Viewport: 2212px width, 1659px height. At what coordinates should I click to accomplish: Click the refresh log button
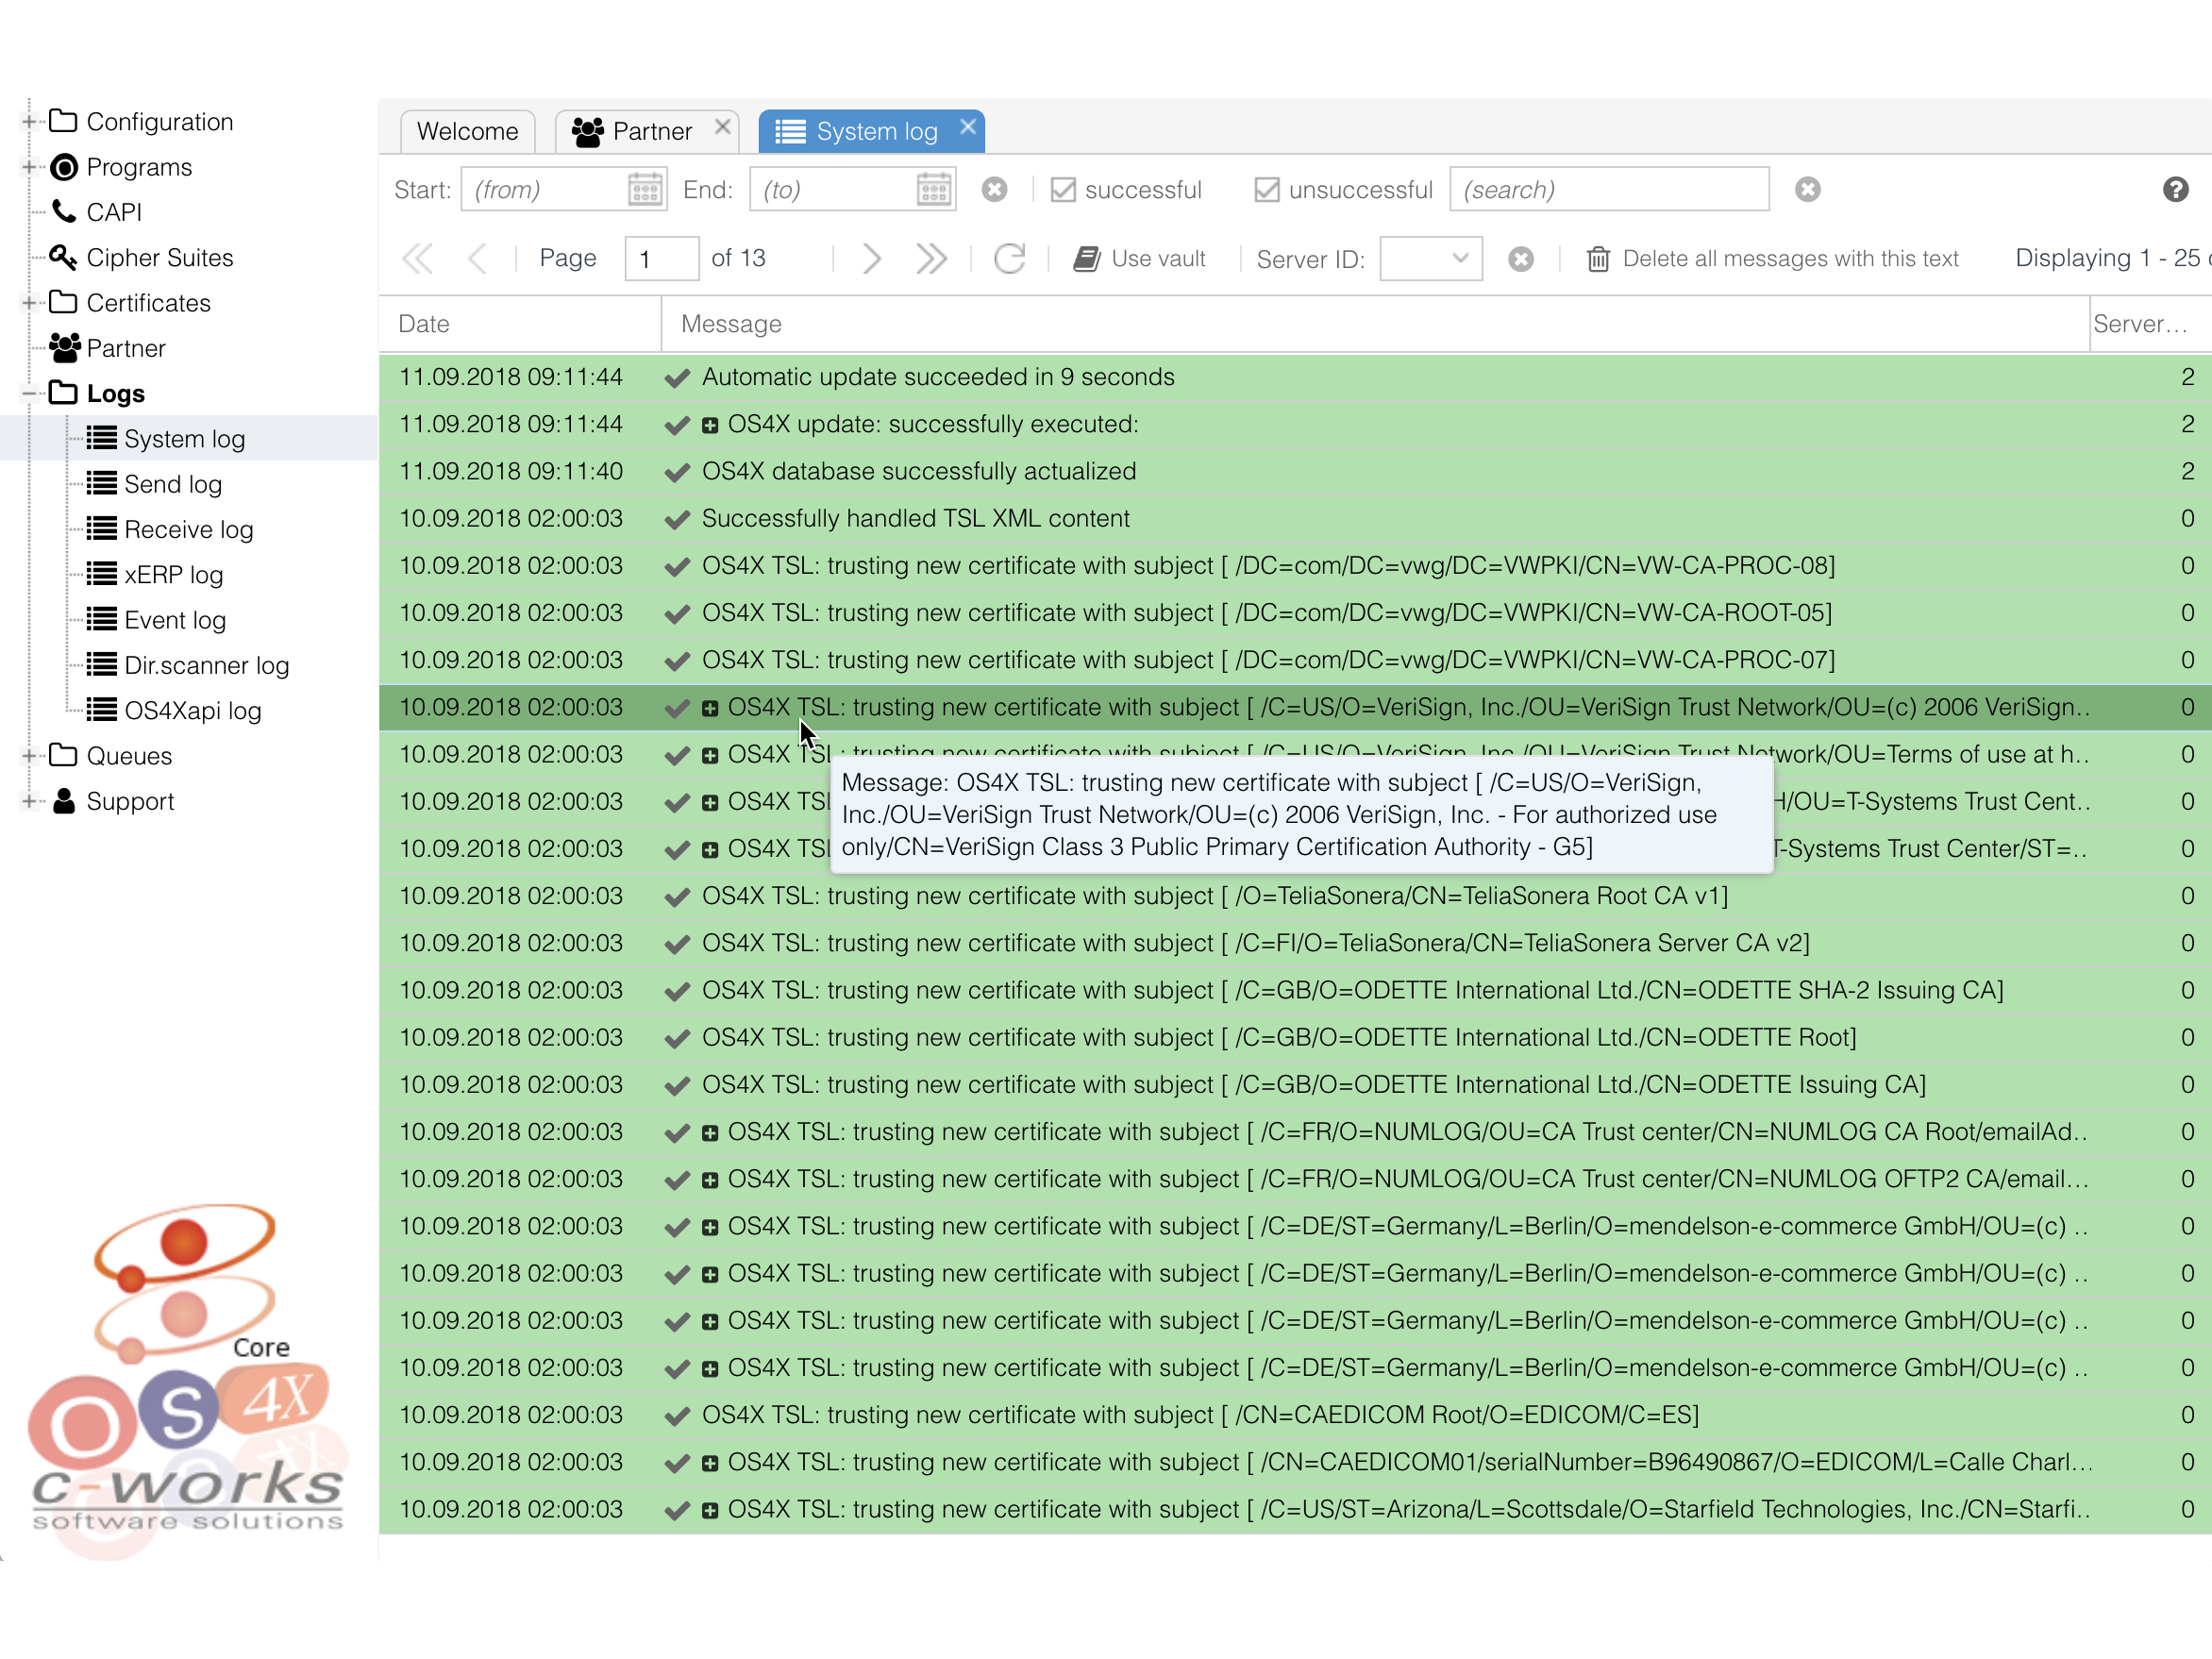(1009, 260)
